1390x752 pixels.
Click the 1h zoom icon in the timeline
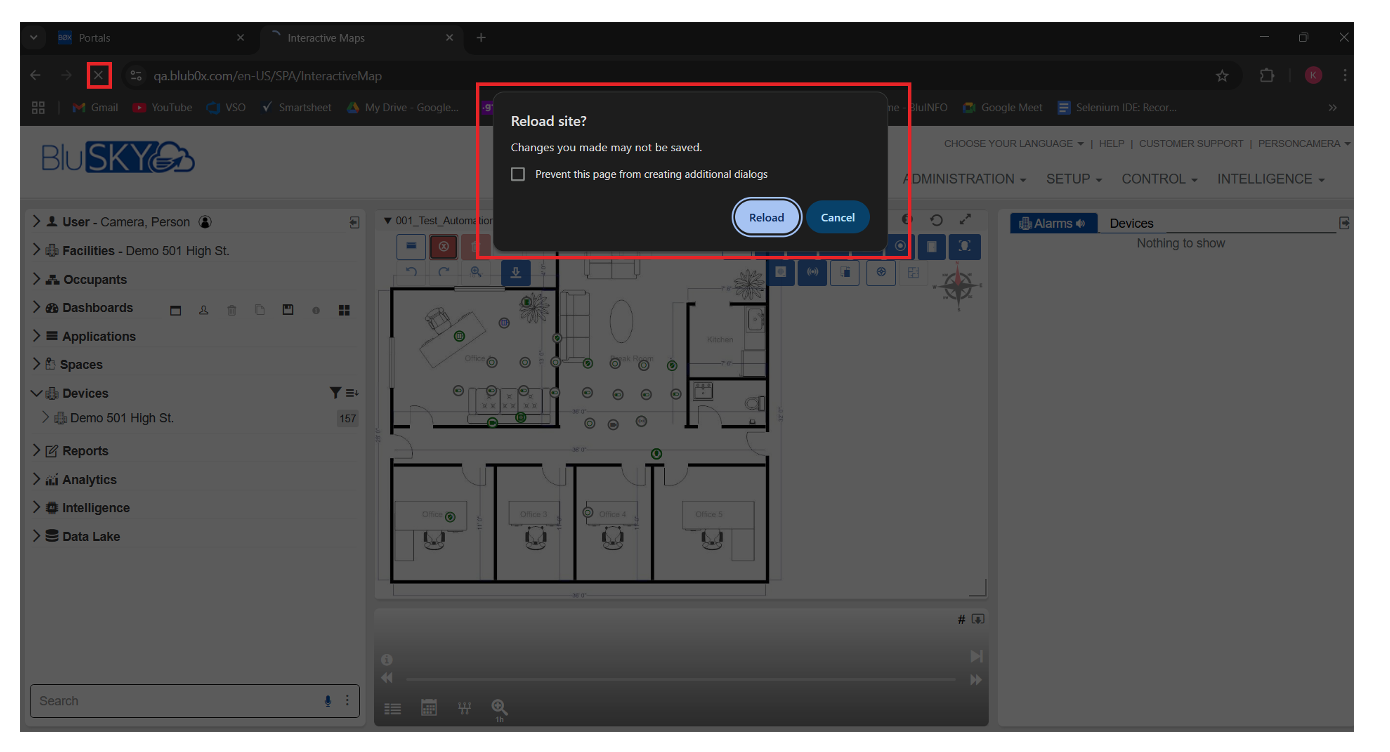click(499, 707)
